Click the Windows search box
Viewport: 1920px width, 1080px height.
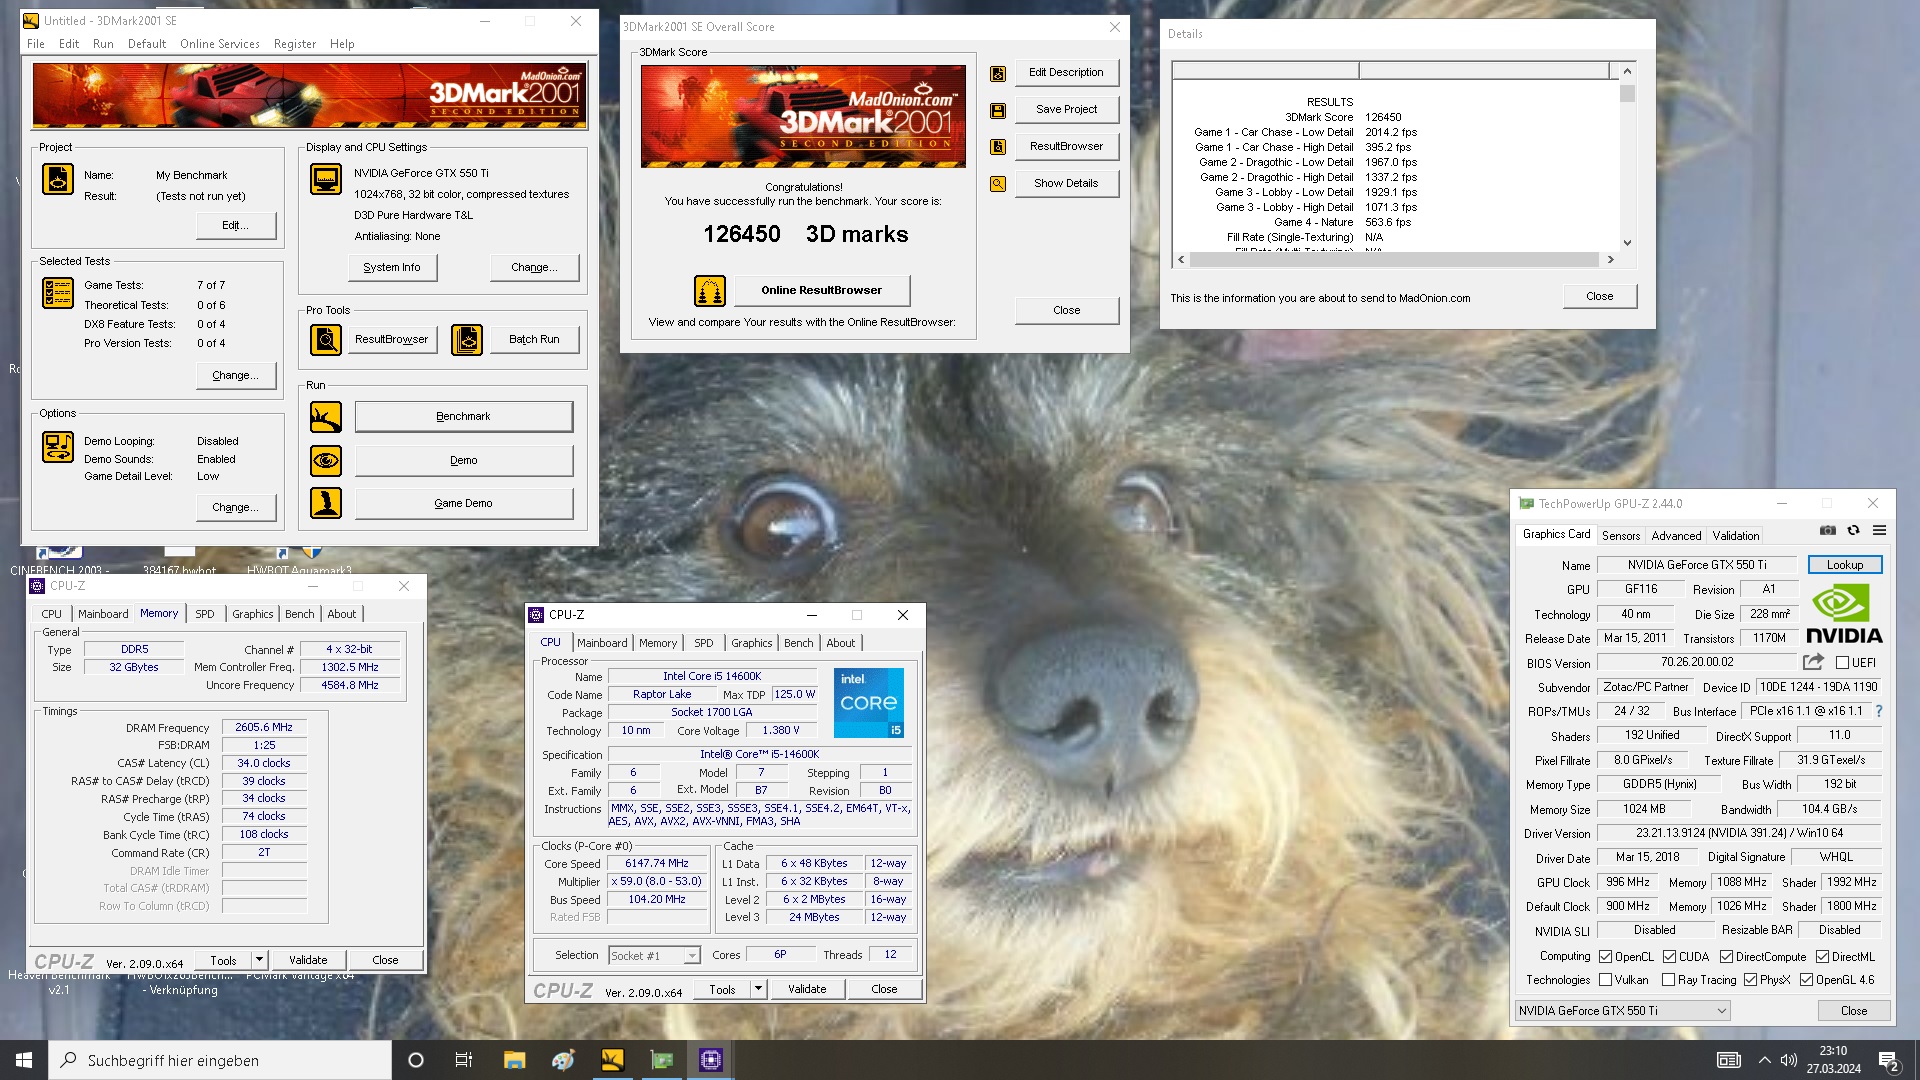[x=220, y=1060]
